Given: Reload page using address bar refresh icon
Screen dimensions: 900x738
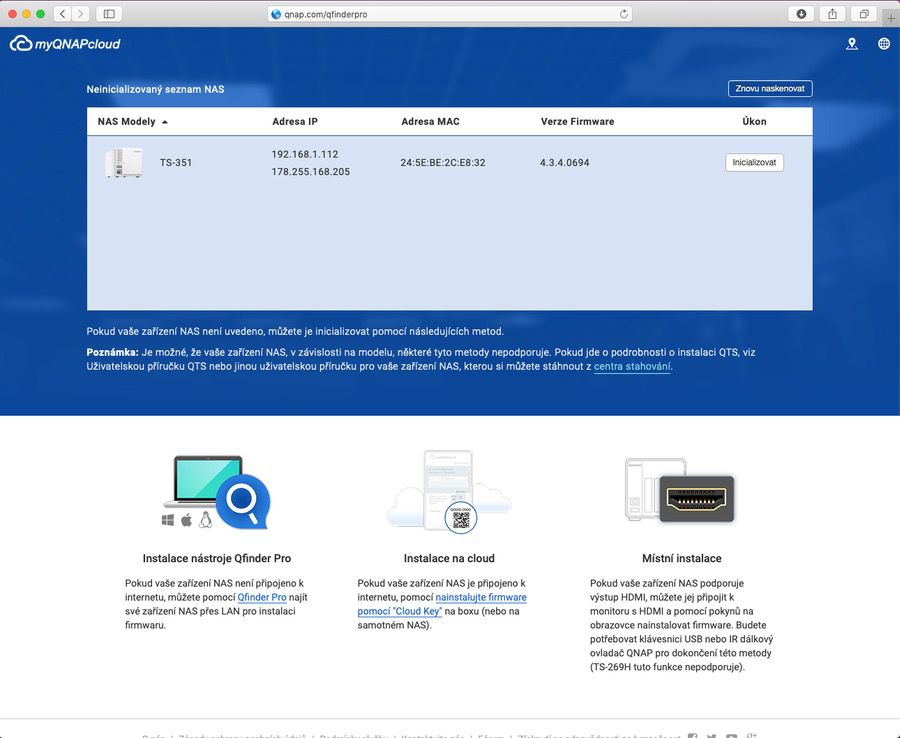Looking at the screenshot, I should point(624,14).
